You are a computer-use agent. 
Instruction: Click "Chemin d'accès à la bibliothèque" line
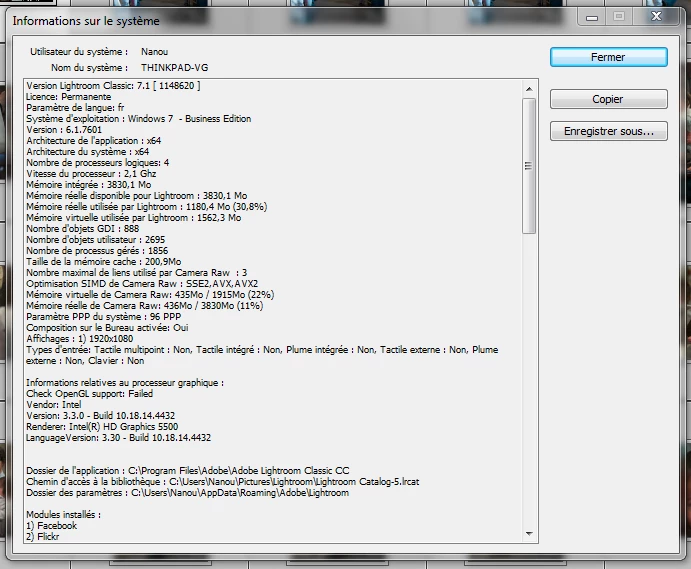(223, 482)
